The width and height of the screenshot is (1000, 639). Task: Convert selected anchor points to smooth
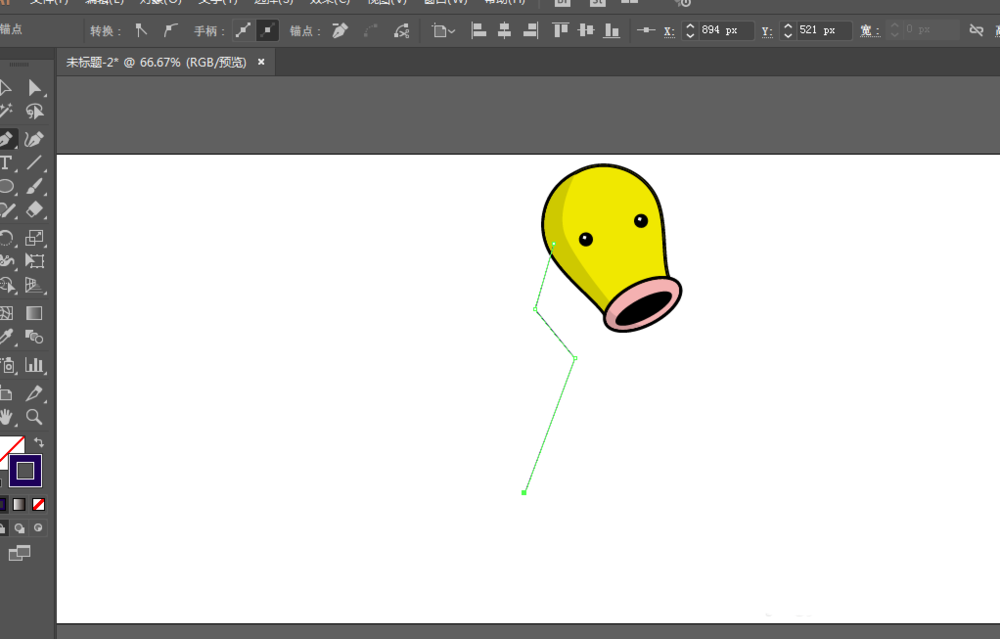171,31
